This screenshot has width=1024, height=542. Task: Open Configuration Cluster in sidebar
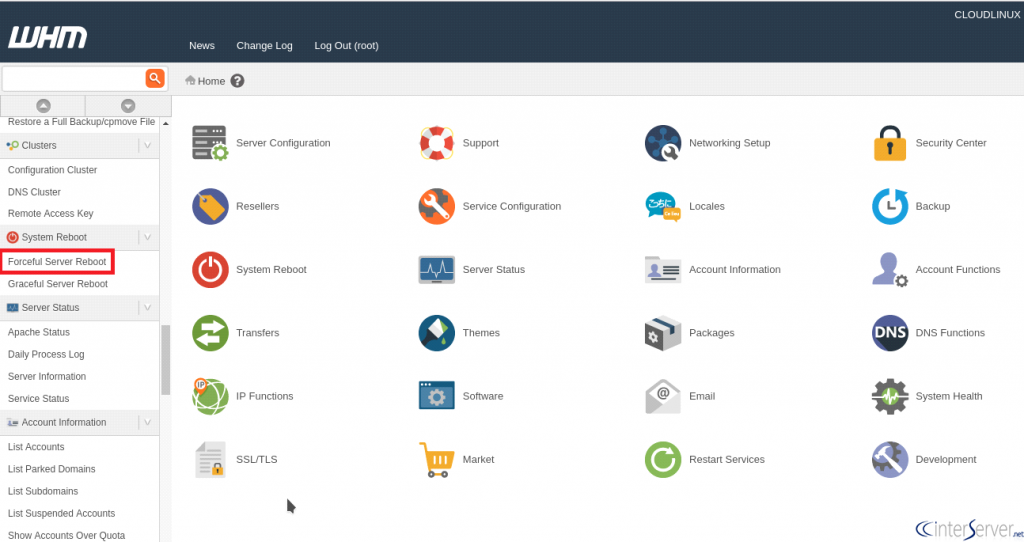[52, 170]
